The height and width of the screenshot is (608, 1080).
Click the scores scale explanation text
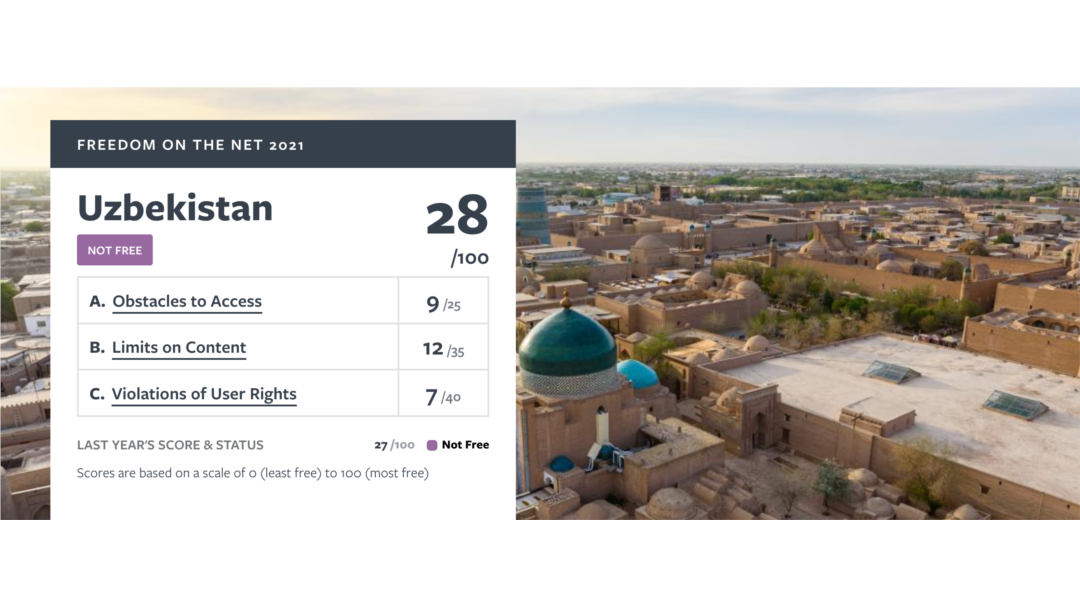coord(253,473)
